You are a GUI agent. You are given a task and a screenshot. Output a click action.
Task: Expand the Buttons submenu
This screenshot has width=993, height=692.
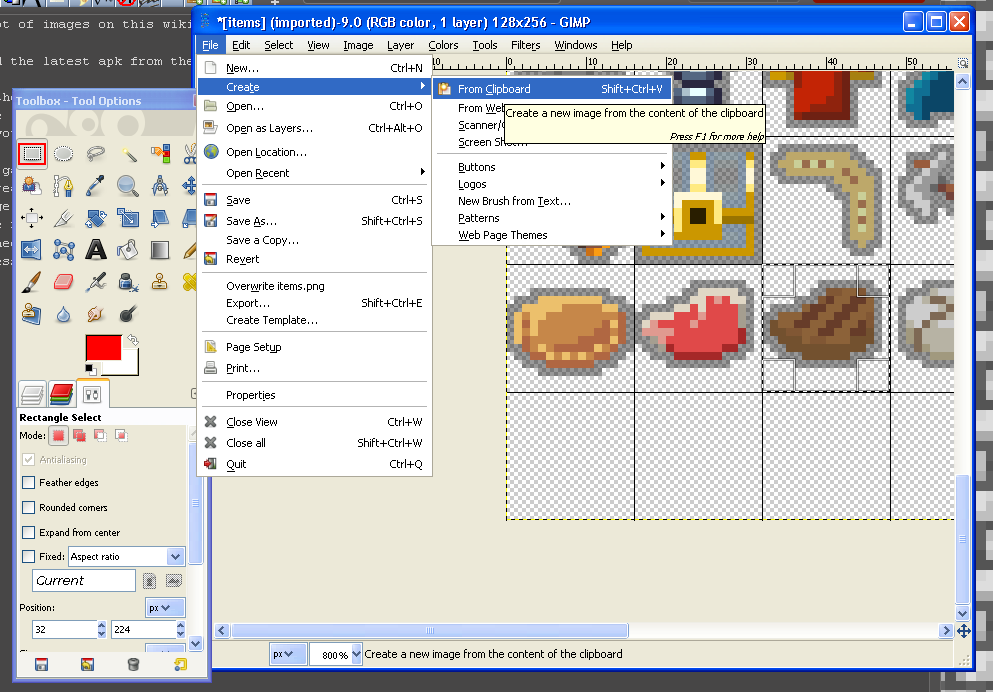click(550, 167)
